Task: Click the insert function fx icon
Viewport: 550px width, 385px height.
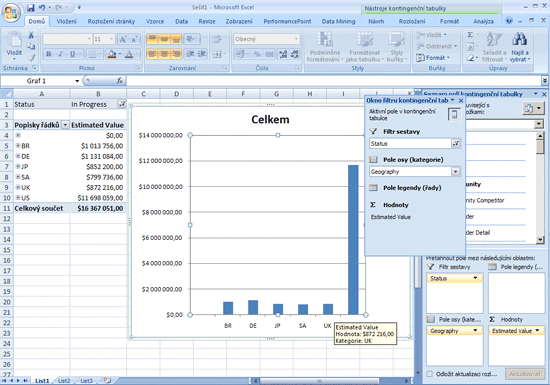Action: 120,81
